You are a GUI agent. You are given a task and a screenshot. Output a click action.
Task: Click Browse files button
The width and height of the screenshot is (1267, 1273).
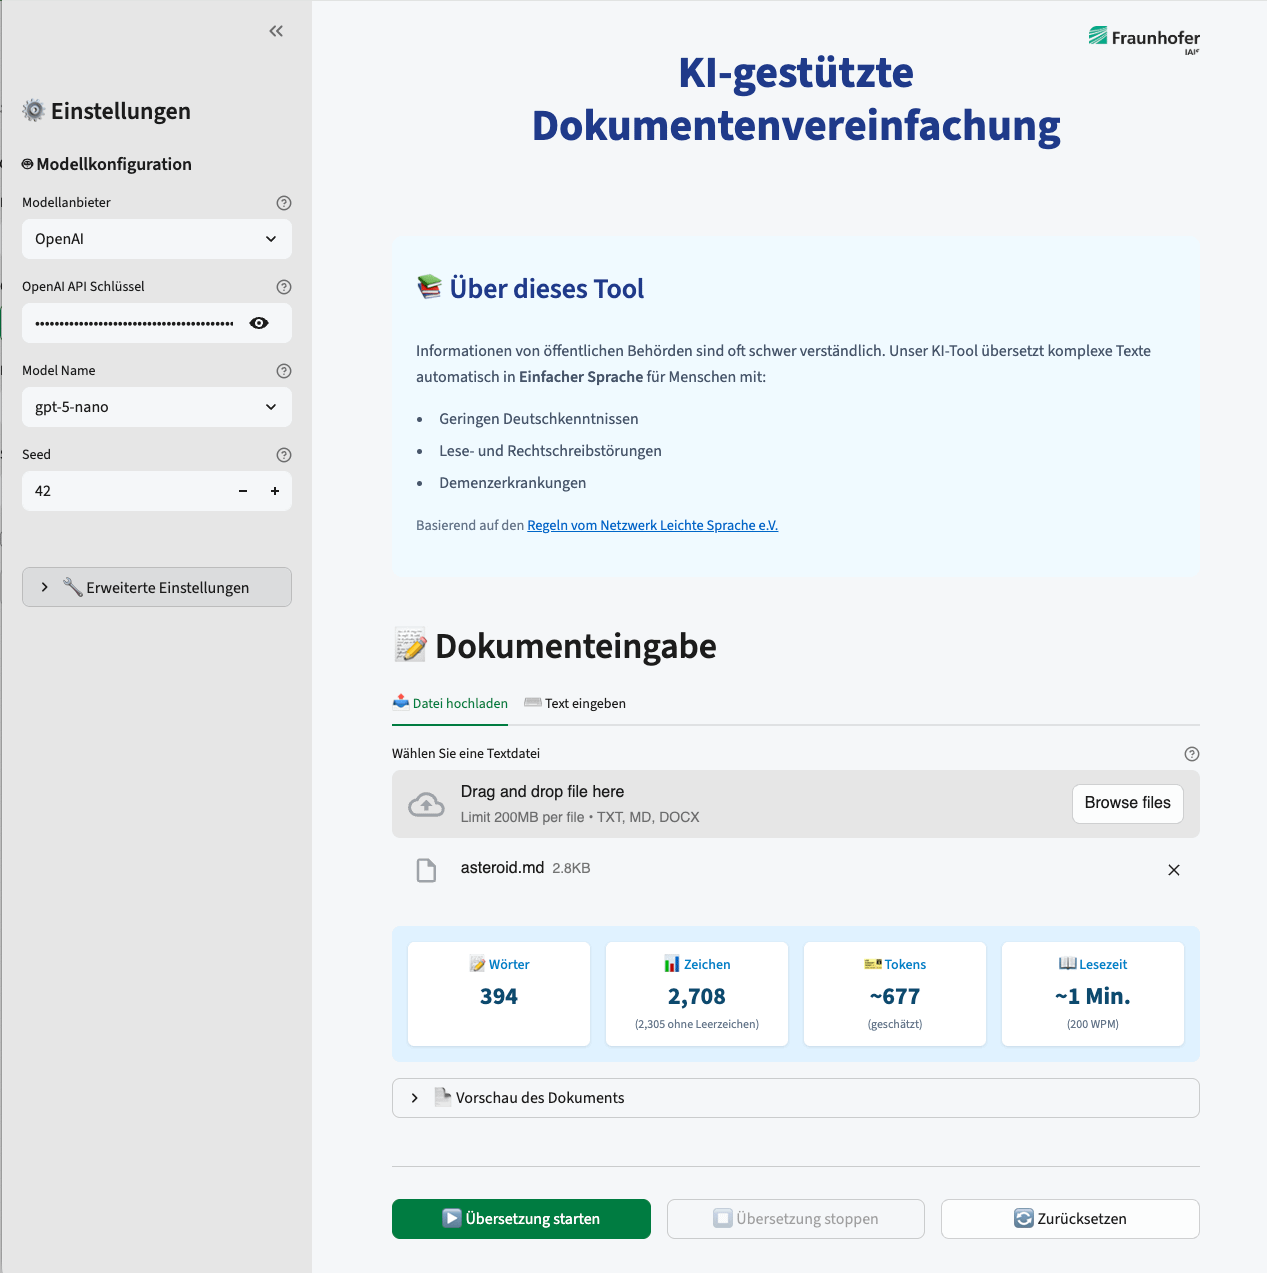pos(1127,803)
